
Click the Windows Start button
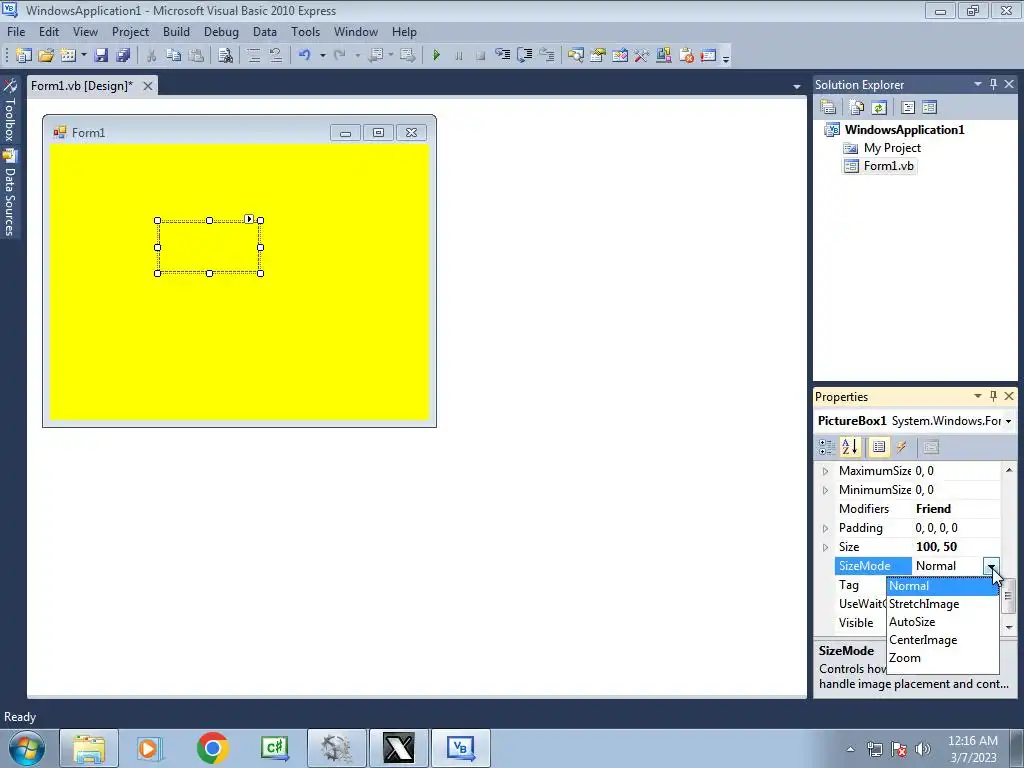pyautogui.click(x=25, y=748)
